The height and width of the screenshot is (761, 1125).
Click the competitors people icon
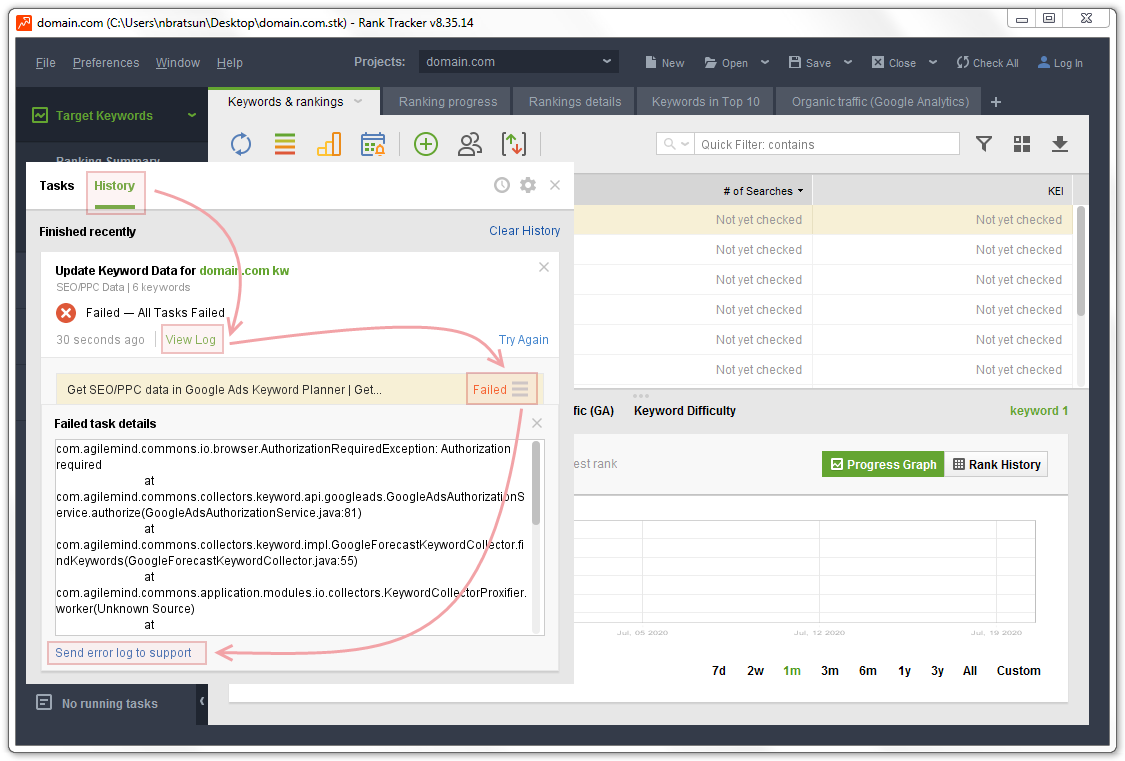coord(470,144)
